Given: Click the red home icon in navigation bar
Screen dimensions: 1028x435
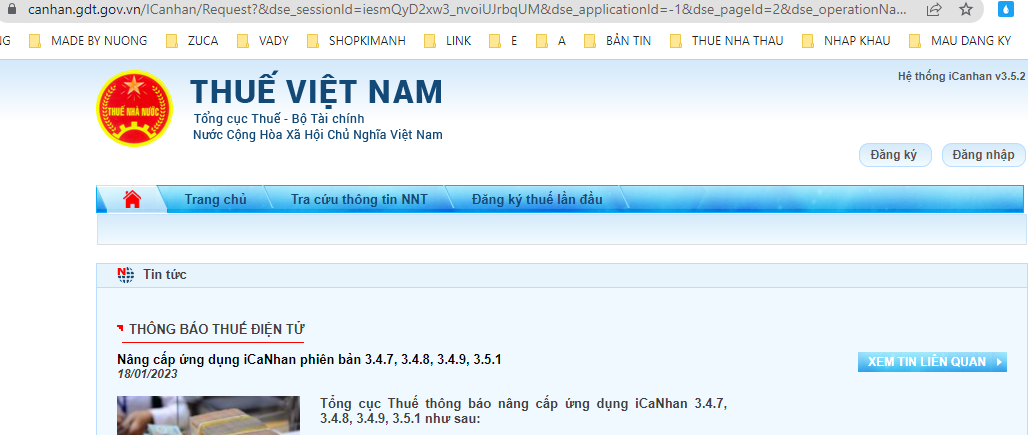Looking at the screenshot, I should tap(131, 199).
